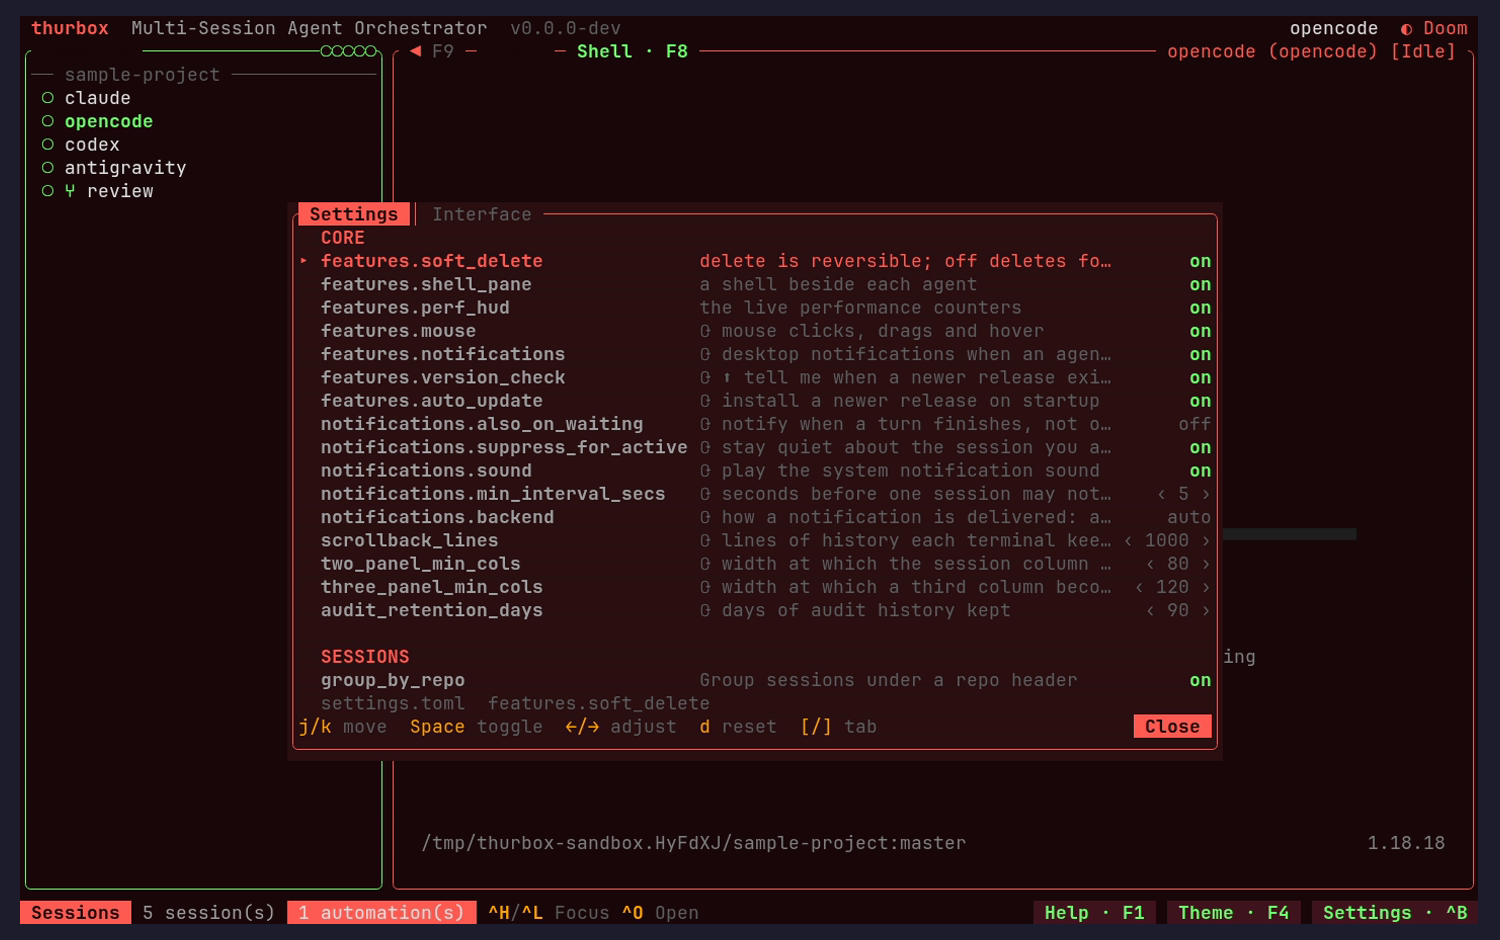The width and height of the screenshot is (1500, 940).
Task: Click the circular arrow icon in features.version_check row
Action: (705, 378)
